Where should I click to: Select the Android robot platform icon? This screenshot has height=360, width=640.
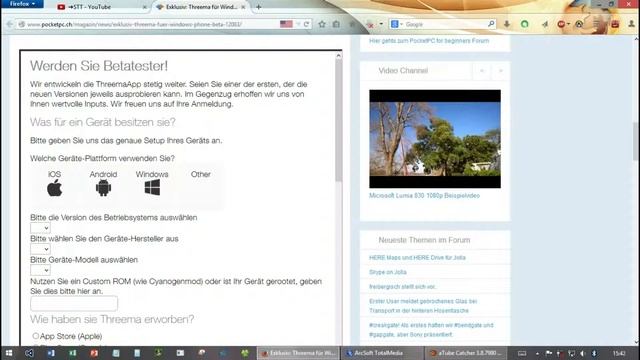pyautogui.click(x=103, y=188)
